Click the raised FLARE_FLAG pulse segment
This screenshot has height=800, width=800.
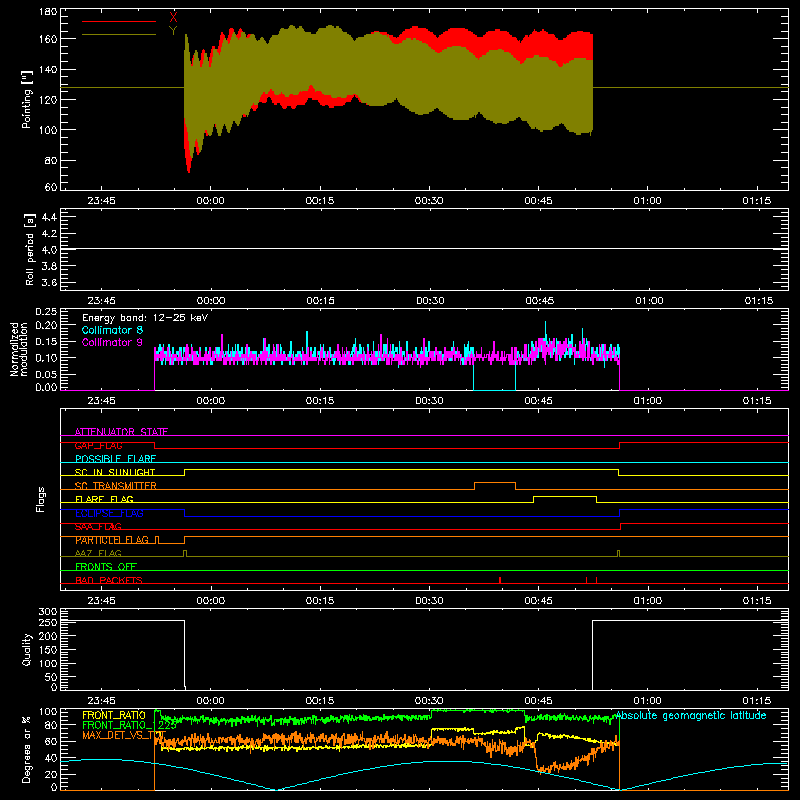(x=565, y=496)
